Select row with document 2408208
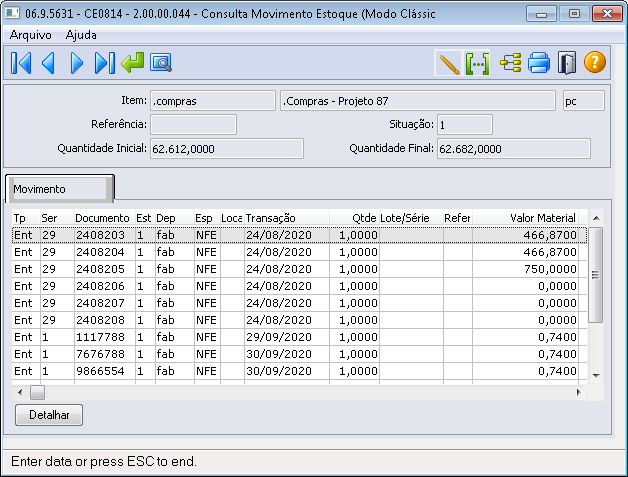This screenshot has width=628, height=477. click(299, 320)
